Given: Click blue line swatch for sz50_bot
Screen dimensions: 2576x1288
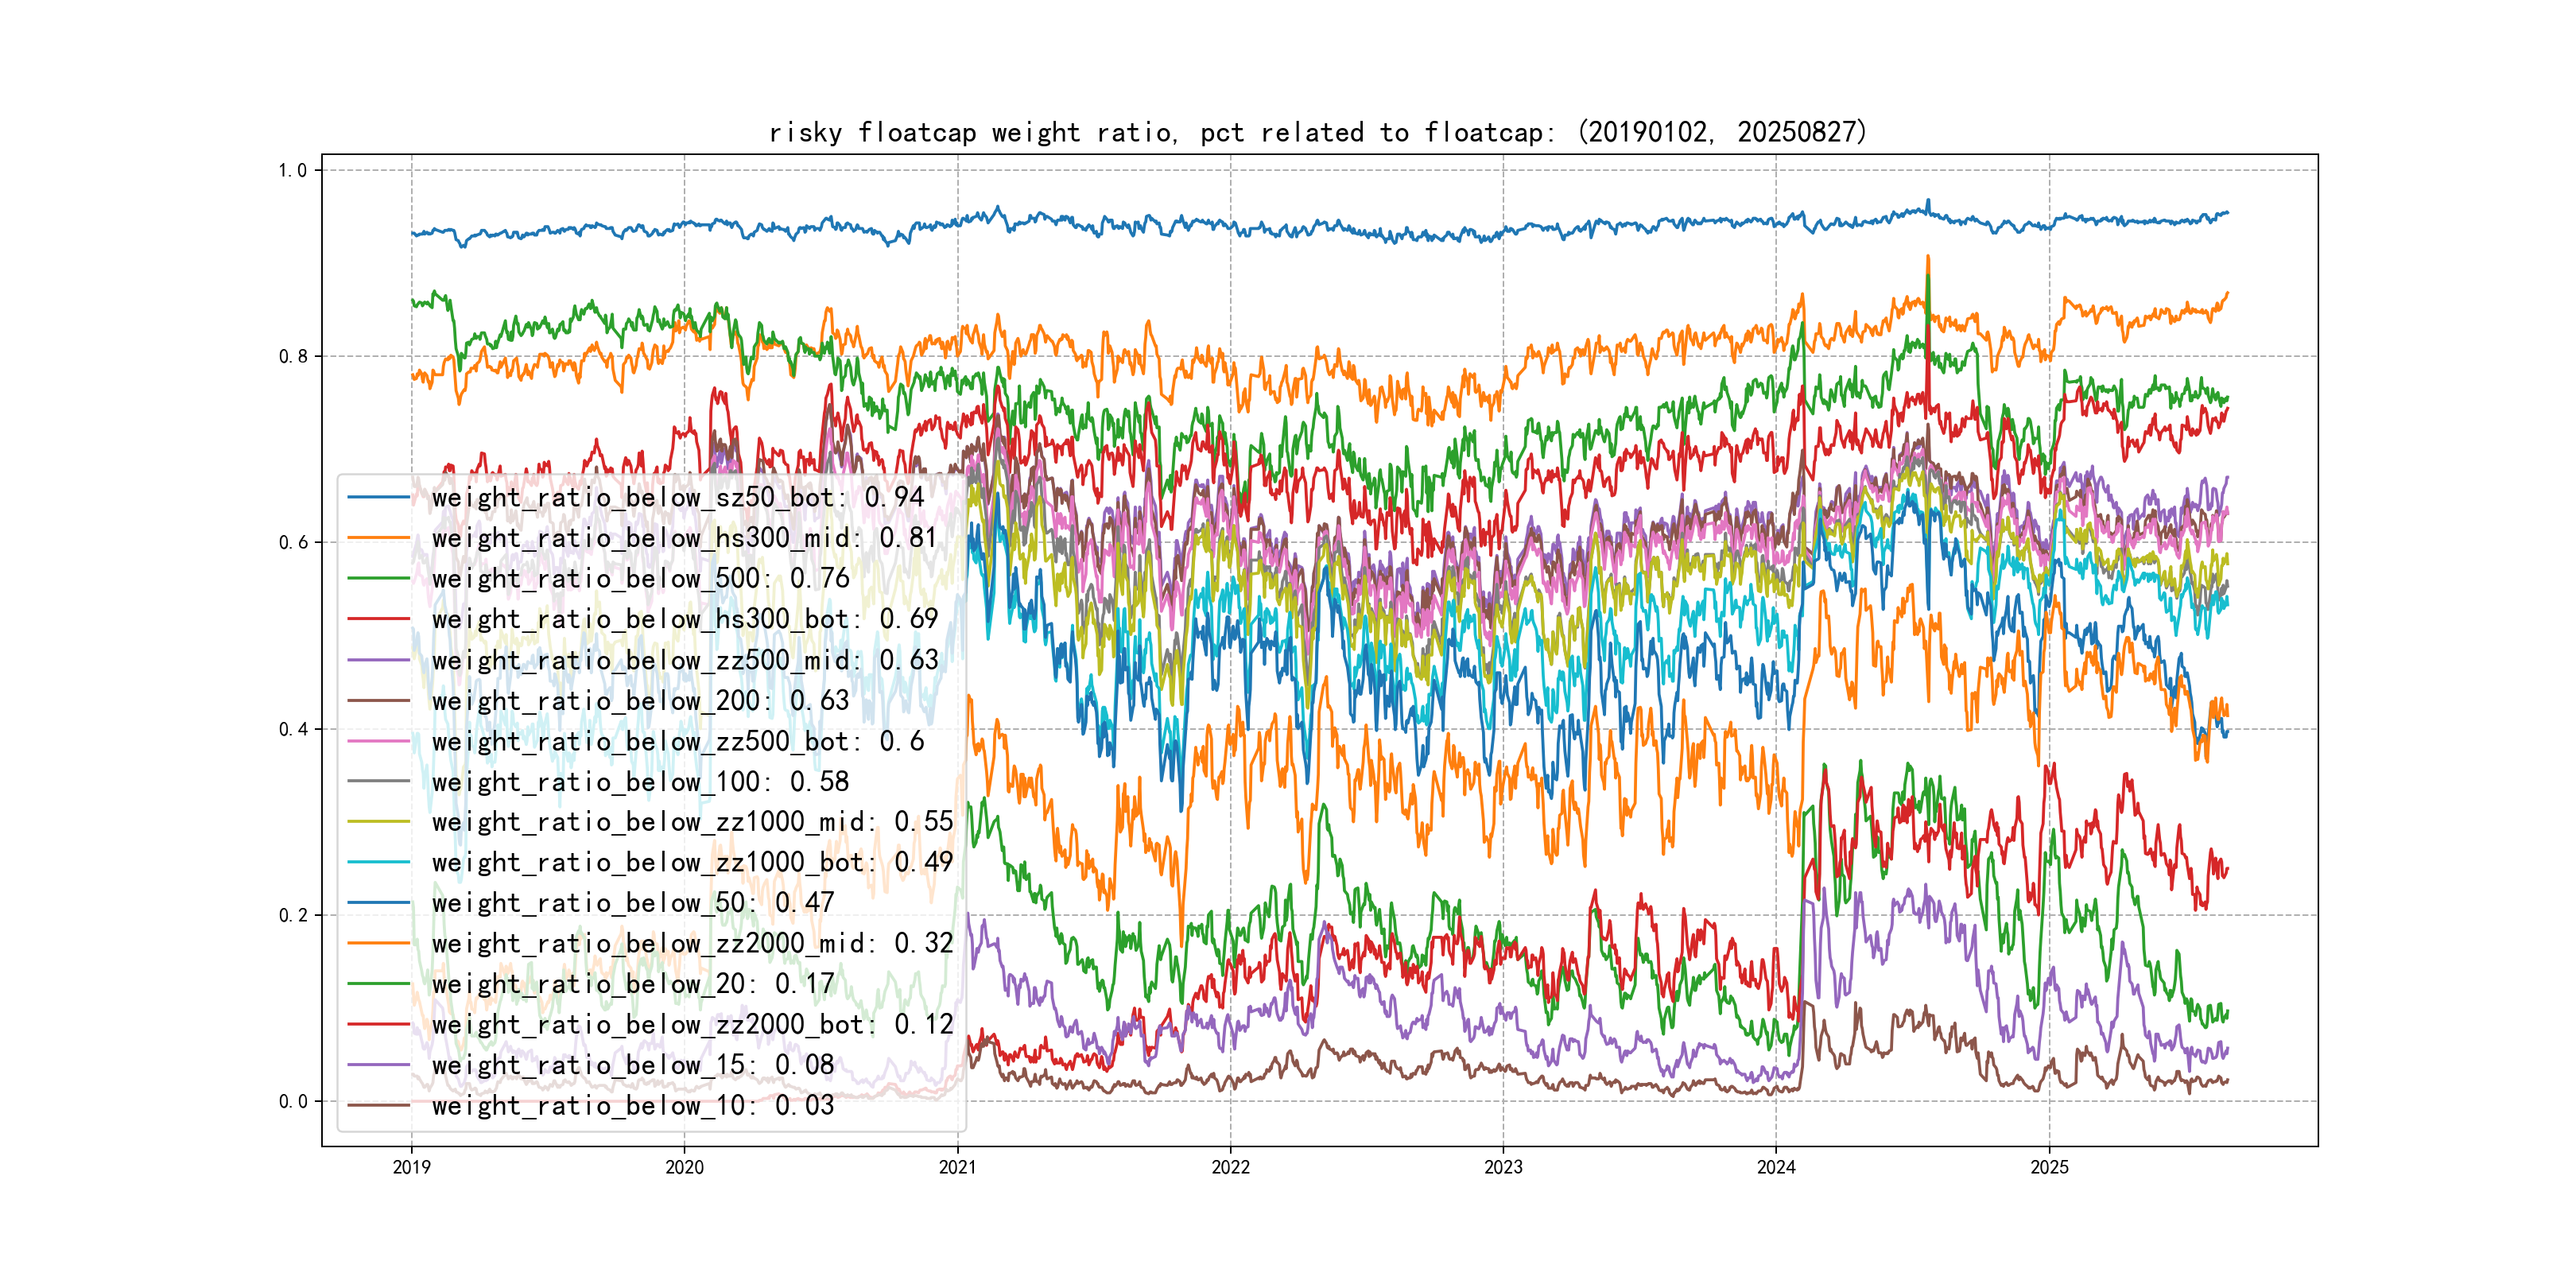Looking at the screenshot, I should coord(379,497).
